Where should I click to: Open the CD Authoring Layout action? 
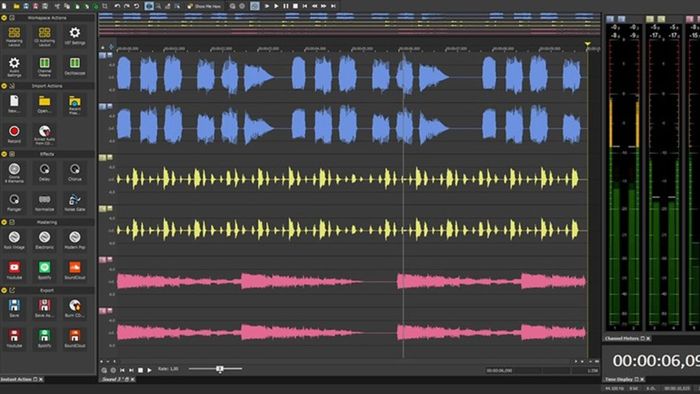pyautogui.click(x=44, y=36)
